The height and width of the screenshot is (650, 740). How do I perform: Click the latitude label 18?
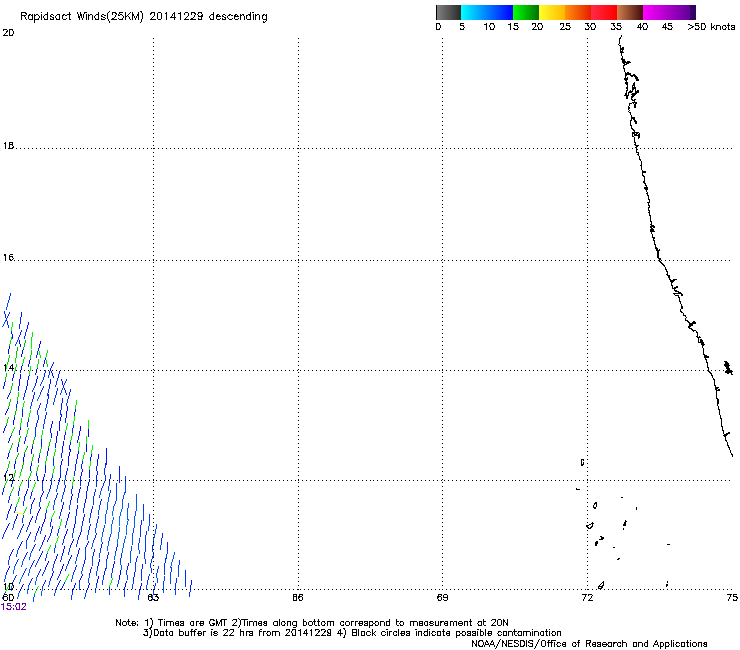pos(8,146)
